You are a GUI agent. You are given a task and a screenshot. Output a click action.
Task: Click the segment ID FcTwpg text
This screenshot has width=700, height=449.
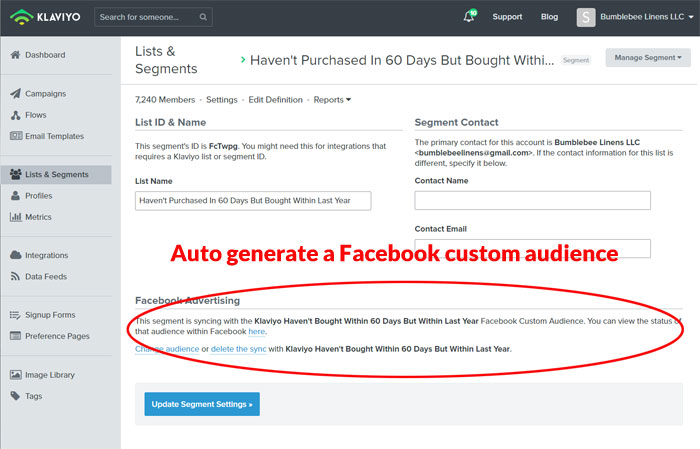(223, 146)
